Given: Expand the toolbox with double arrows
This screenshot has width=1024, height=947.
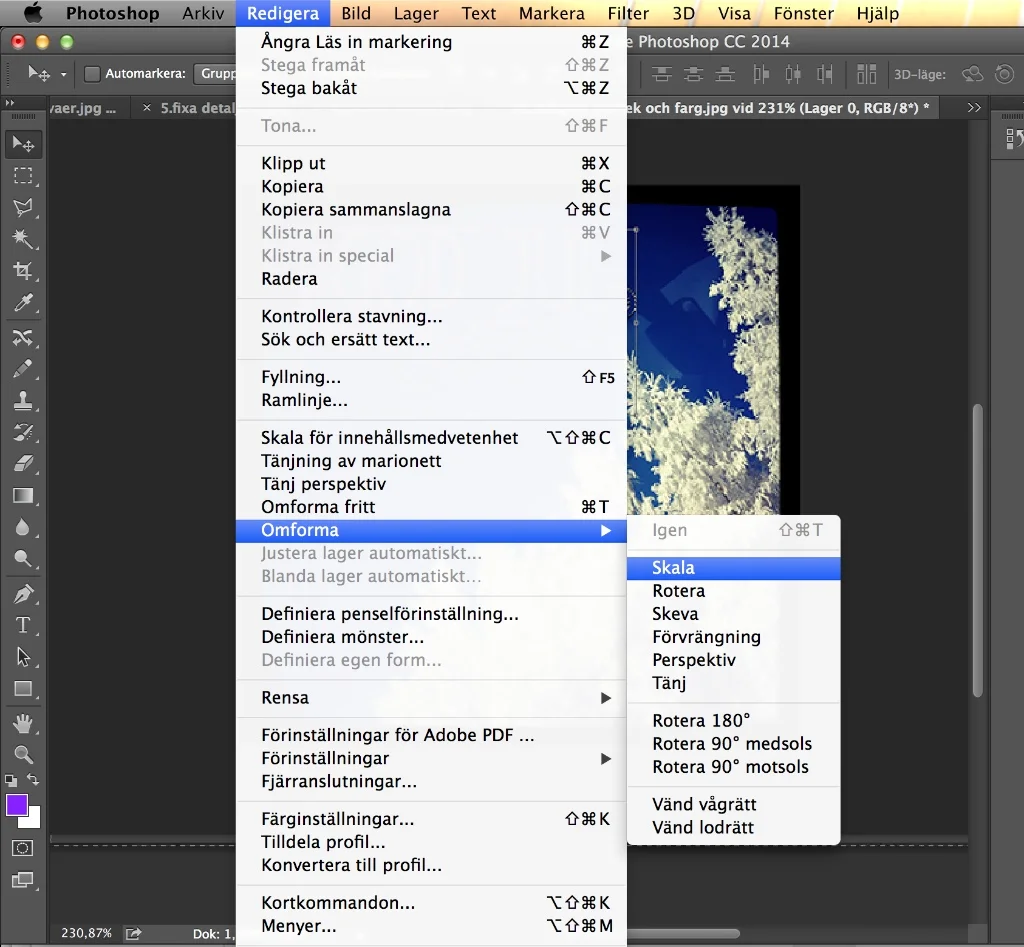Looking at the screenshot, I should [10, 103].
